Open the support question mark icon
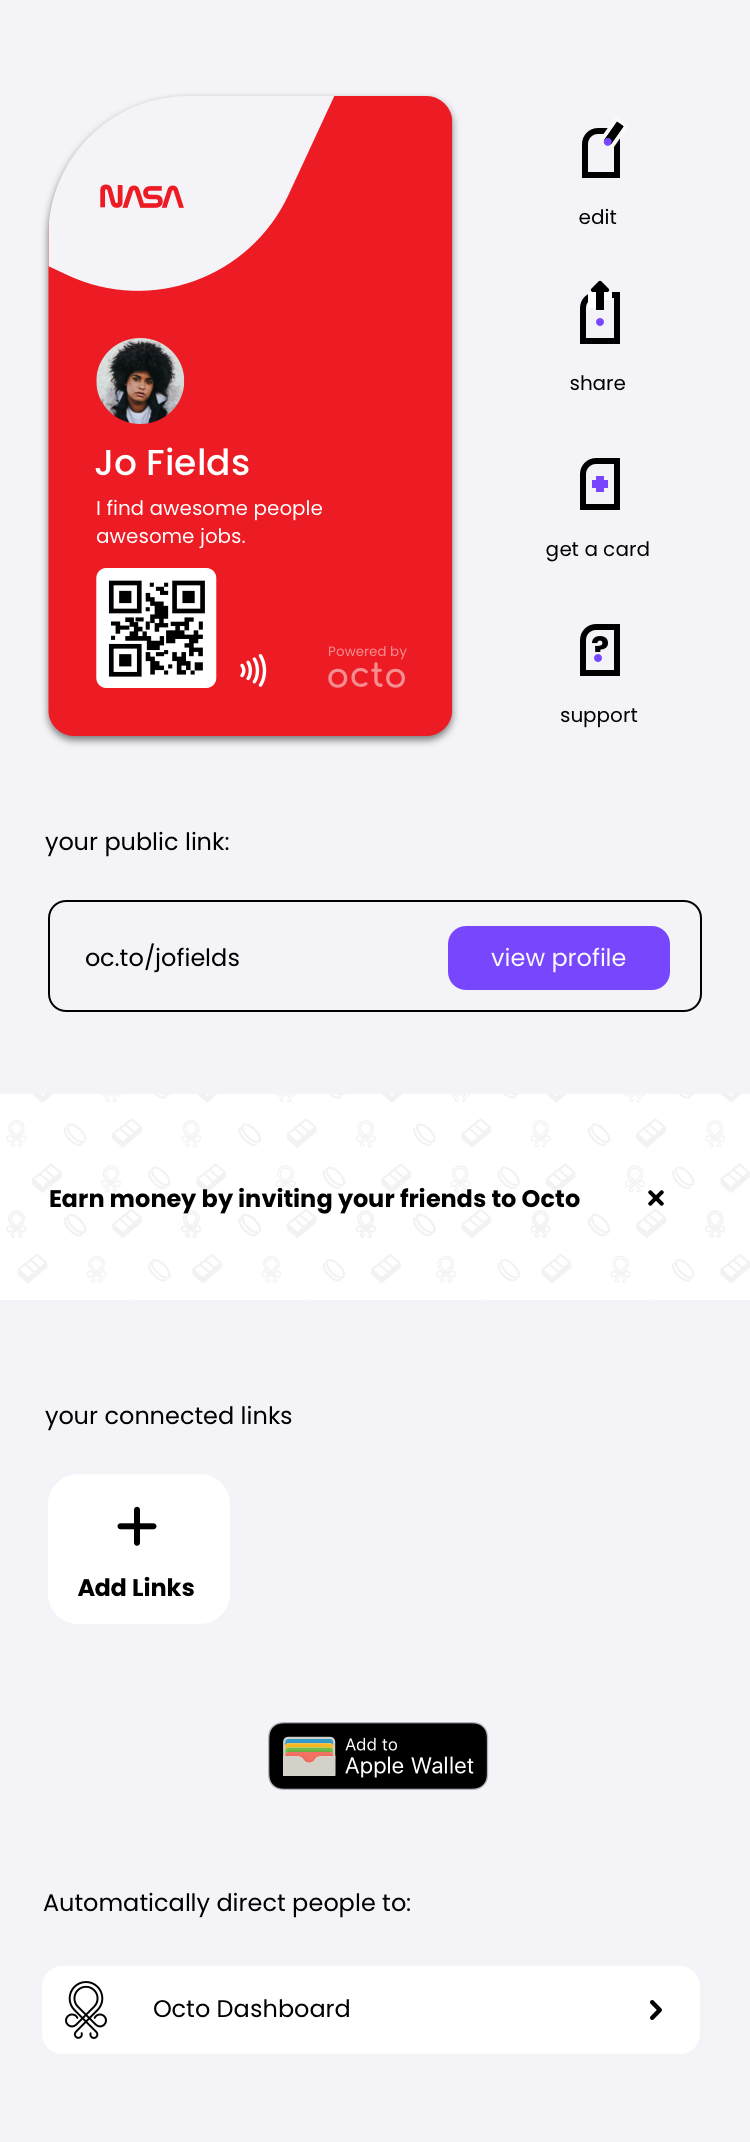This screenshot has height=2142, width=750. 600,650
